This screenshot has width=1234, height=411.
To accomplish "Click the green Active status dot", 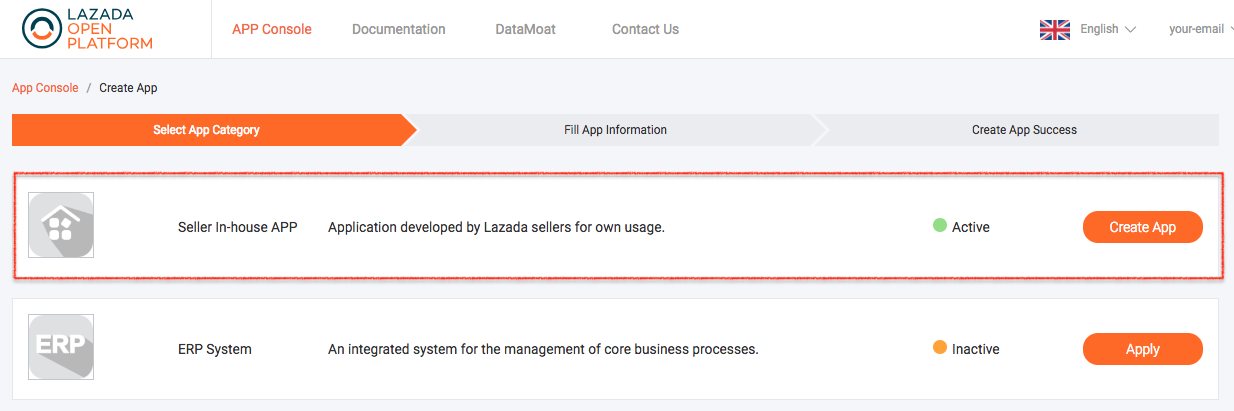I will (940, 226).
